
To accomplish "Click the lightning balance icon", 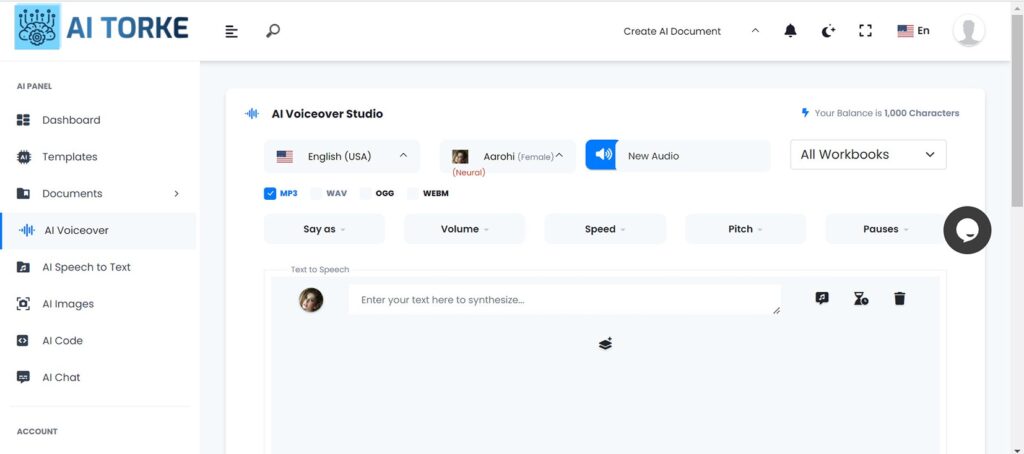I will coord(805,112).
